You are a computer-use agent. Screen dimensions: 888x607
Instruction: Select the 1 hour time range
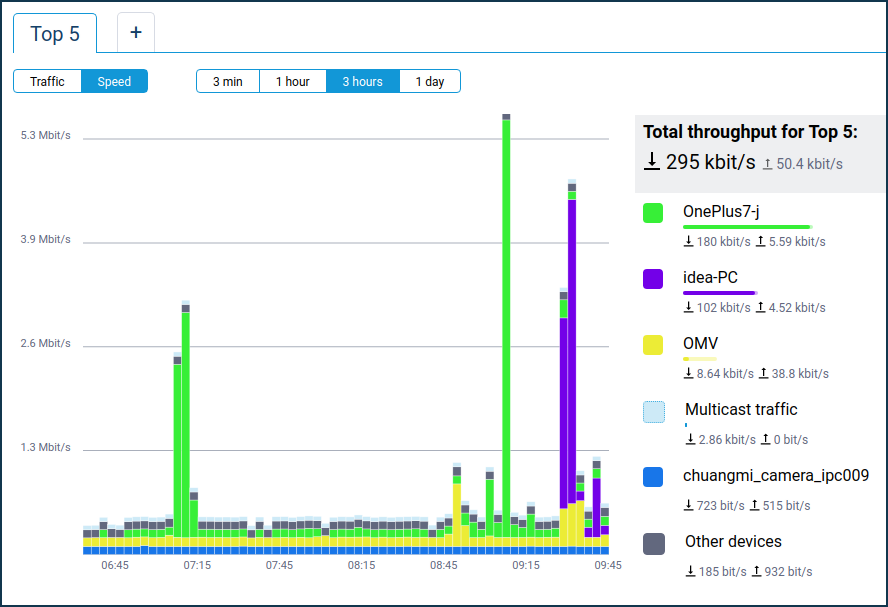click(293, 81)
